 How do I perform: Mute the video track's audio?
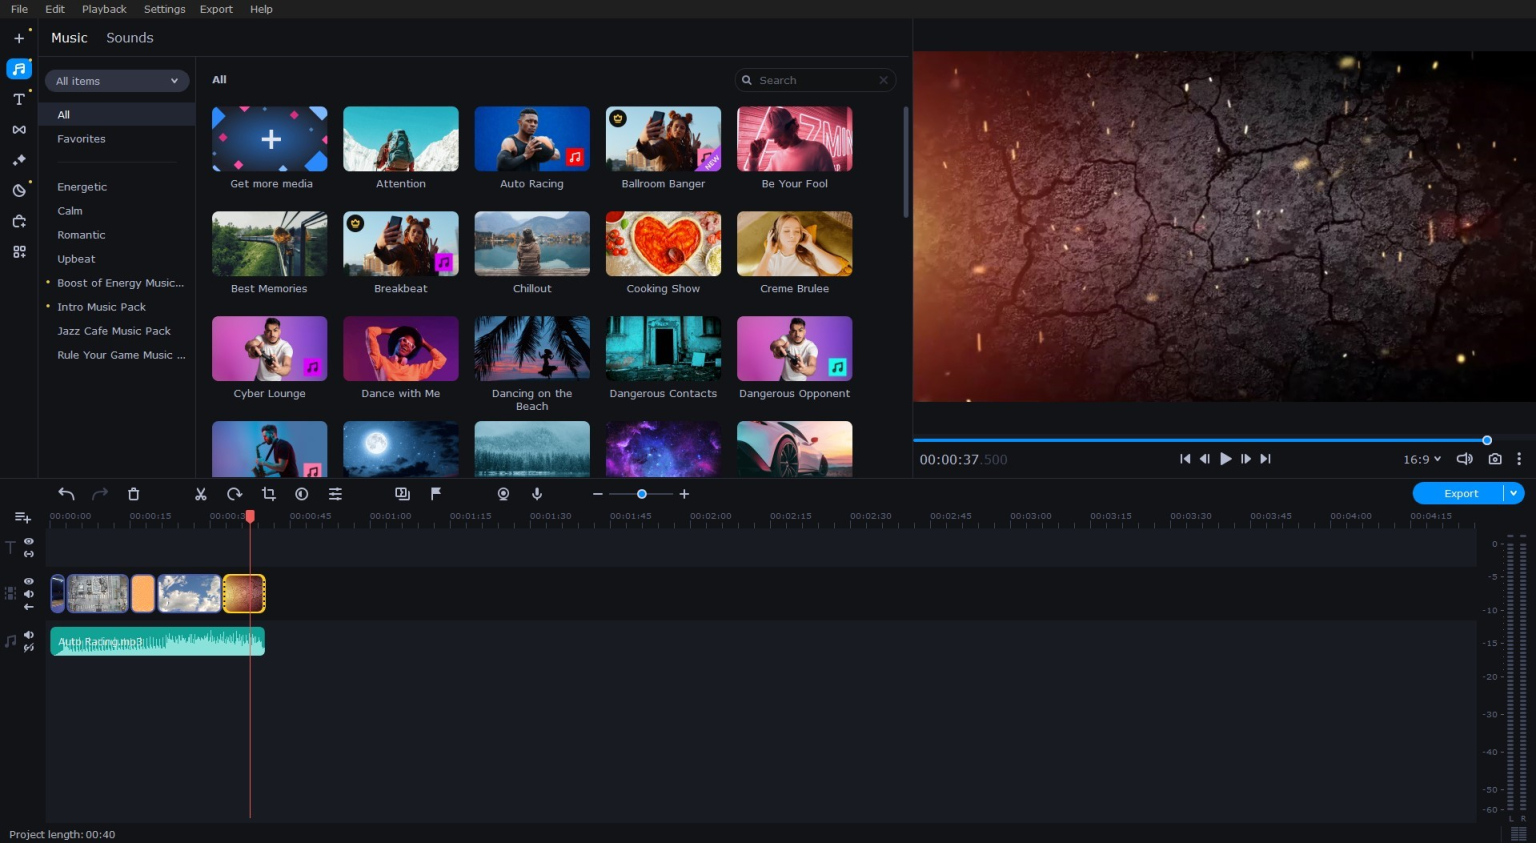tap(29, 594)
